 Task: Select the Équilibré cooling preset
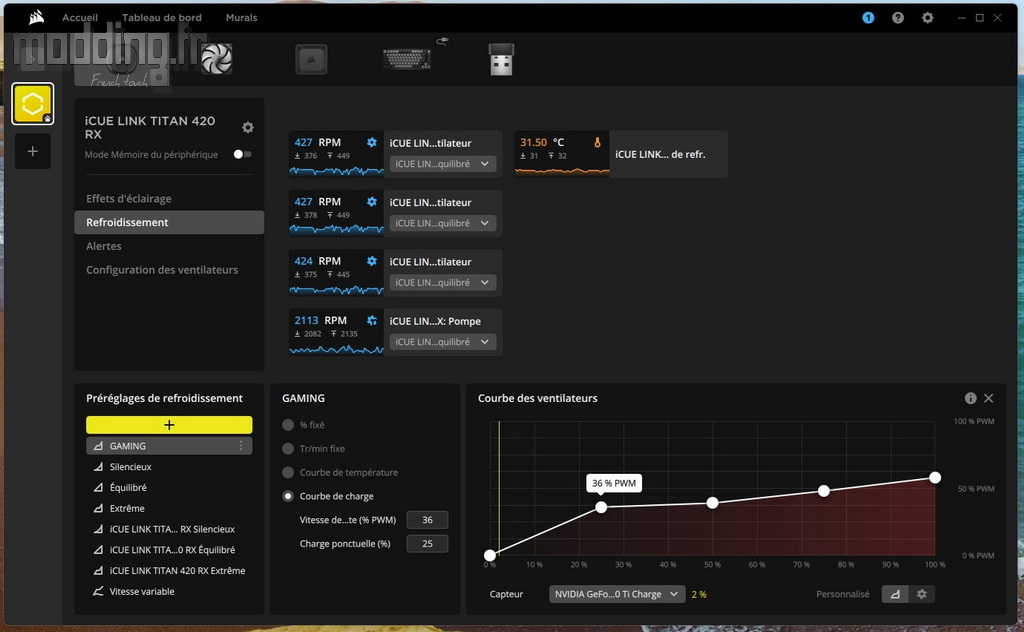pyautogui.click(x=169, y=488)
